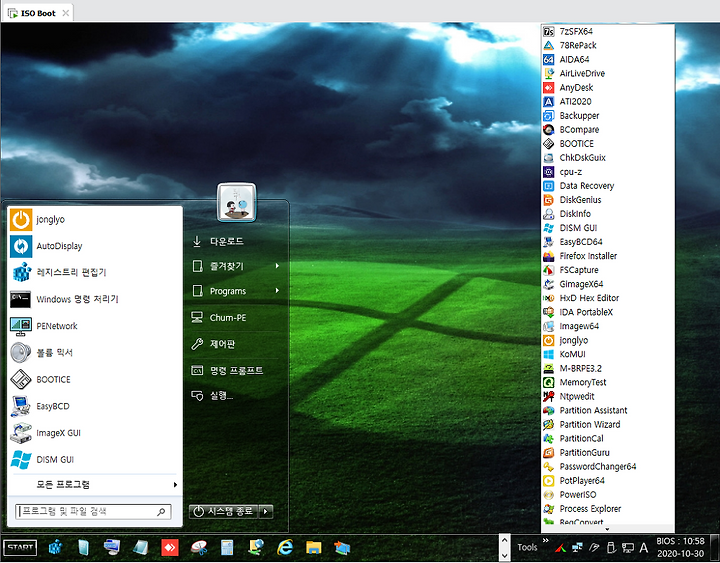The image size is (720, 563).
Task: Launch 7zSFX64 from the Tools list
Action: [608, 31]
